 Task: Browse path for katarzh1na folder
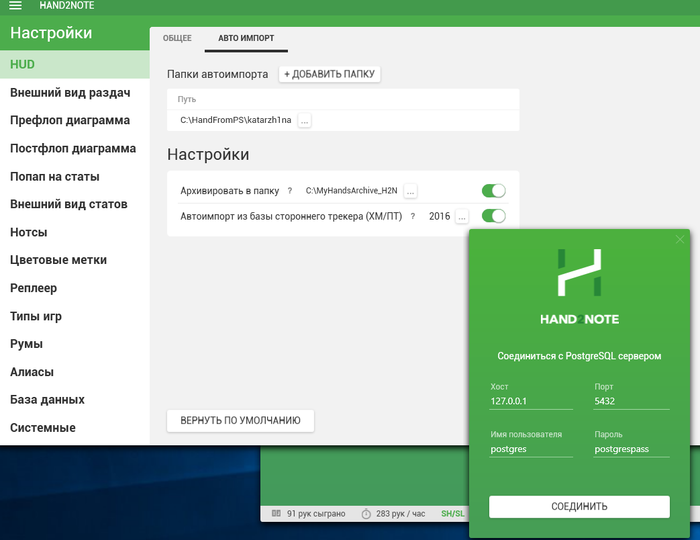[304, 120]
